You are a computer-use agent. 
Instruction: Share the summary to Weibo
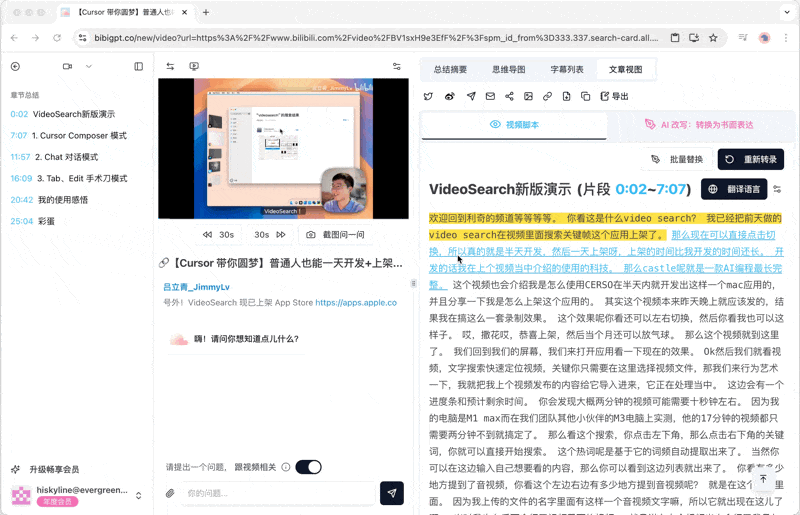(449, 96)
